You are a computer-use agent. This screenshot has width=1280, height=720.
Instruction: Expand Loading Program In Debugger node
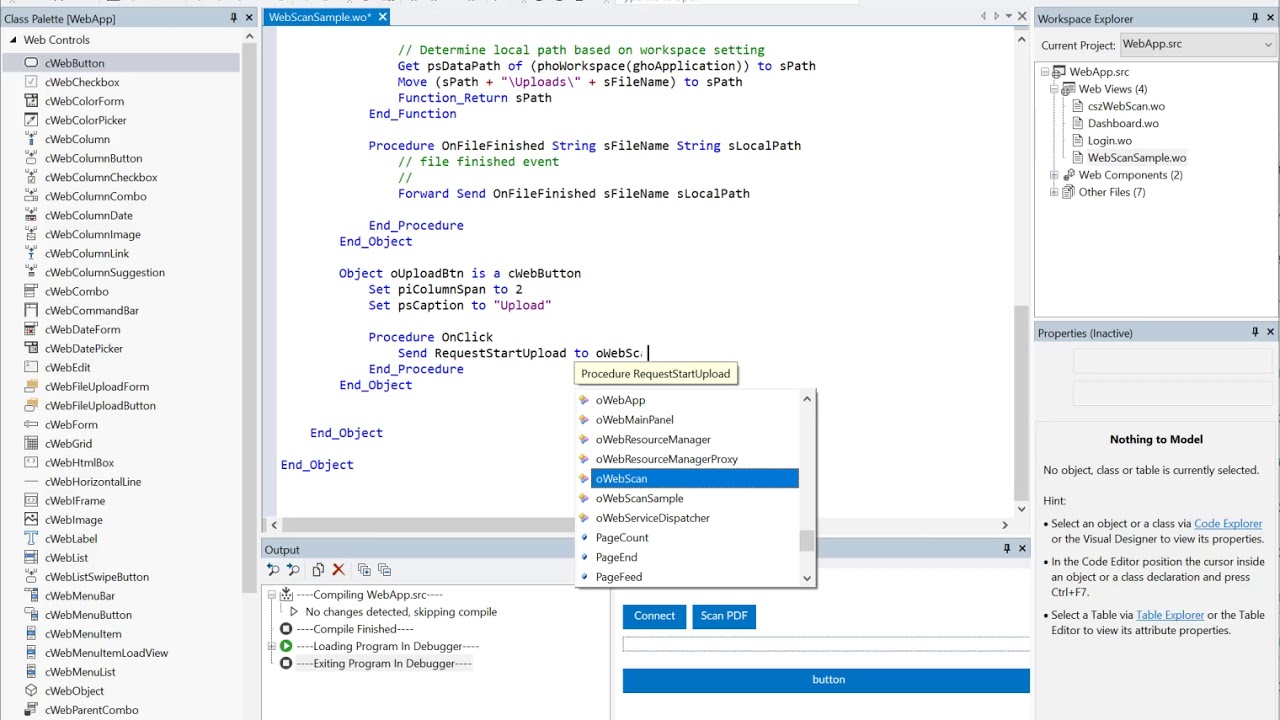271,647
